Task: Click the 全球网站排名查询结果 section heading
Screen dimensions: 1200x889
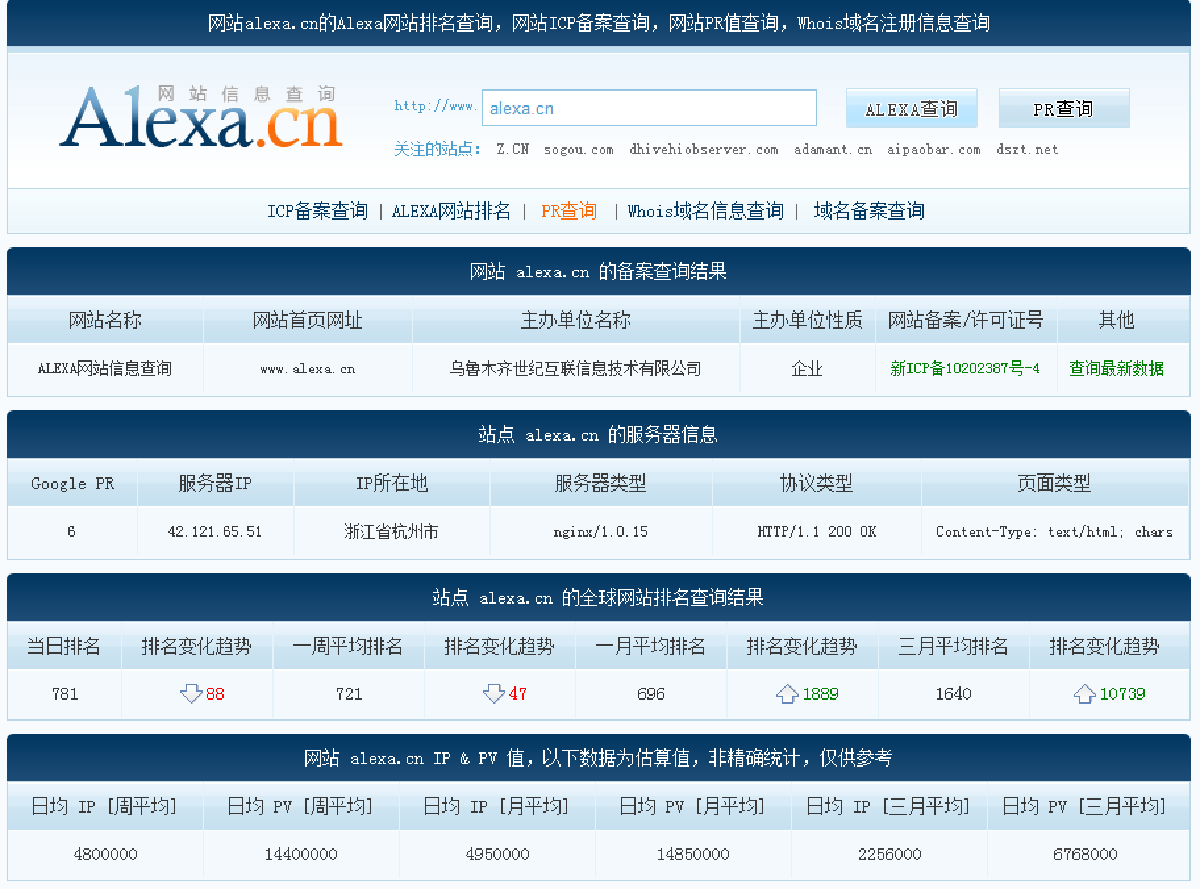Action: click(598, 598)
